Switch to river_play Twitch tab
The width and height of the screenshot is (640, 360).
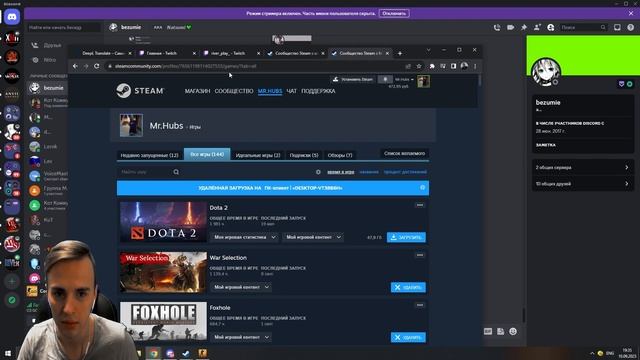click(230, 53)
